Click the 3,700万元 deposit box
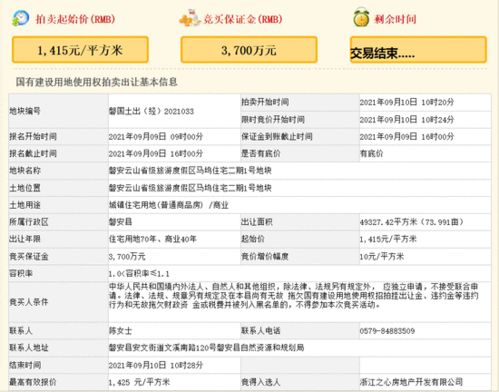The image size is (499, 392). (249, 50)
